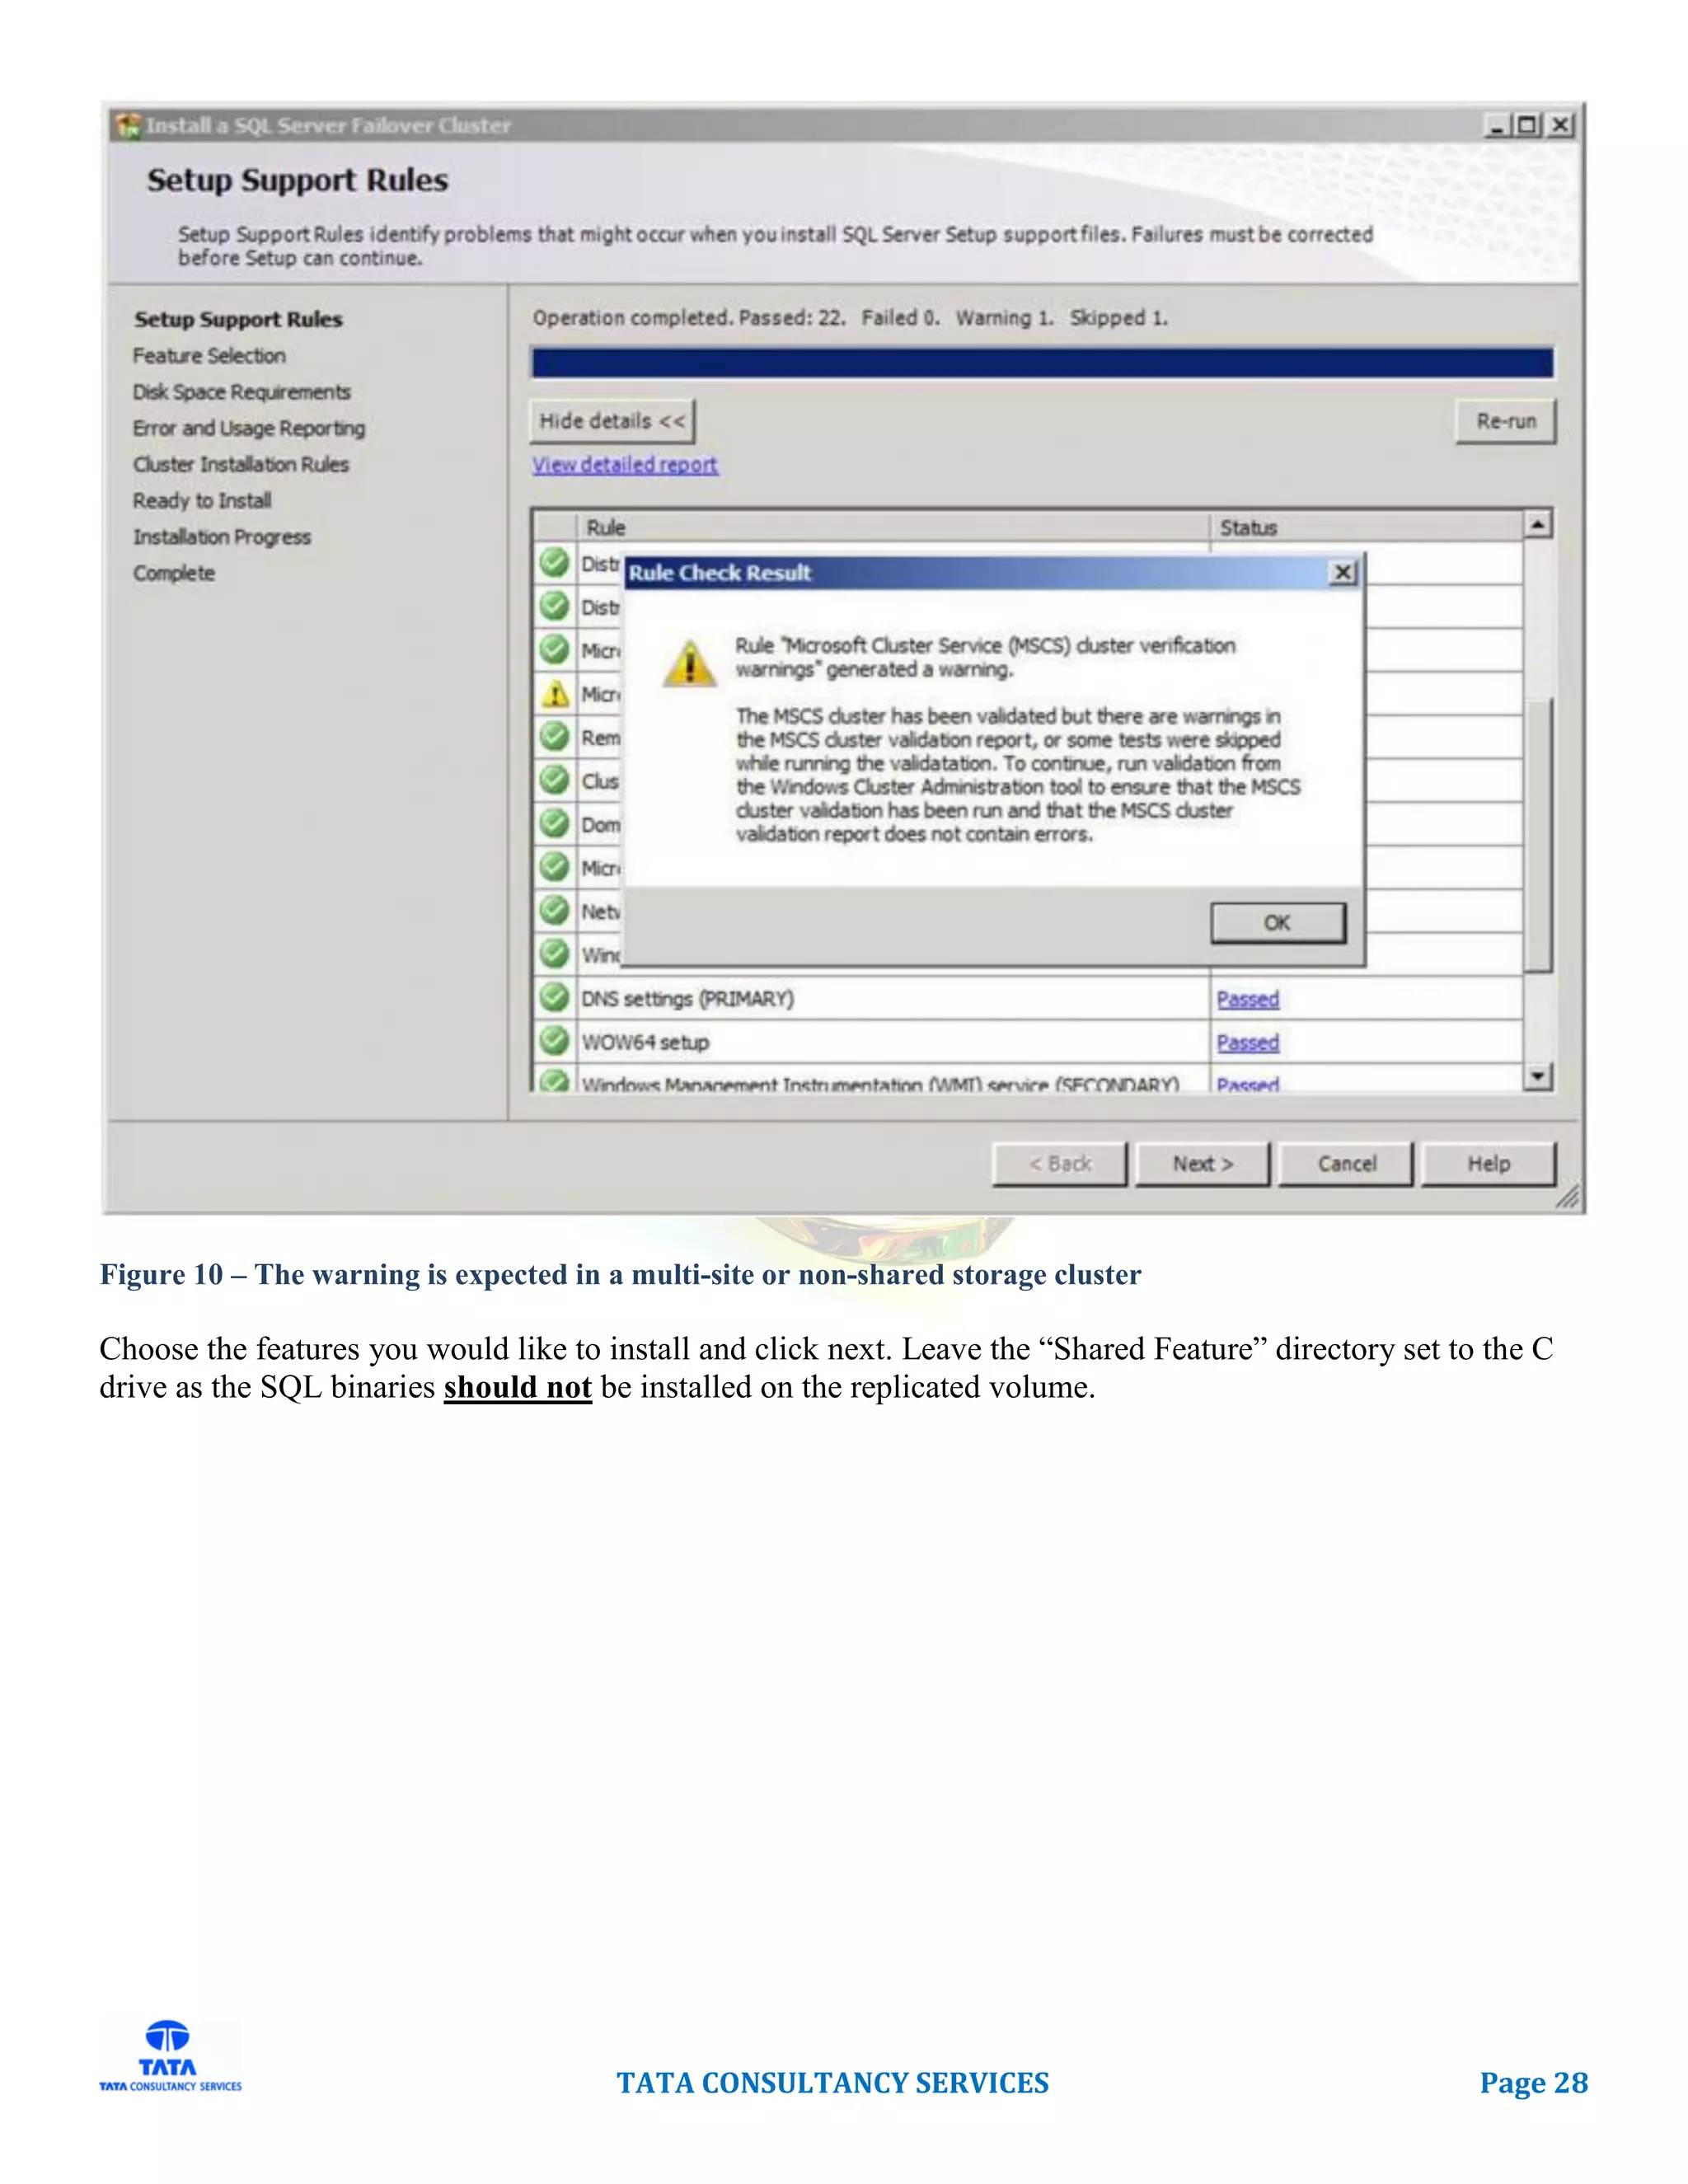The height and width of the screenshot is (2184, 1688).
Task: Click warning triangle icon in rules list
Action: 555,694
